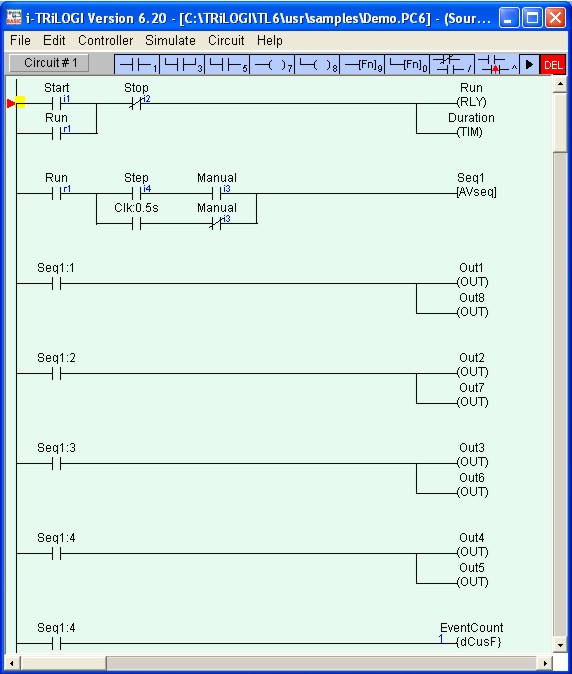Click the Circuit # 1 indicator button

50,63
